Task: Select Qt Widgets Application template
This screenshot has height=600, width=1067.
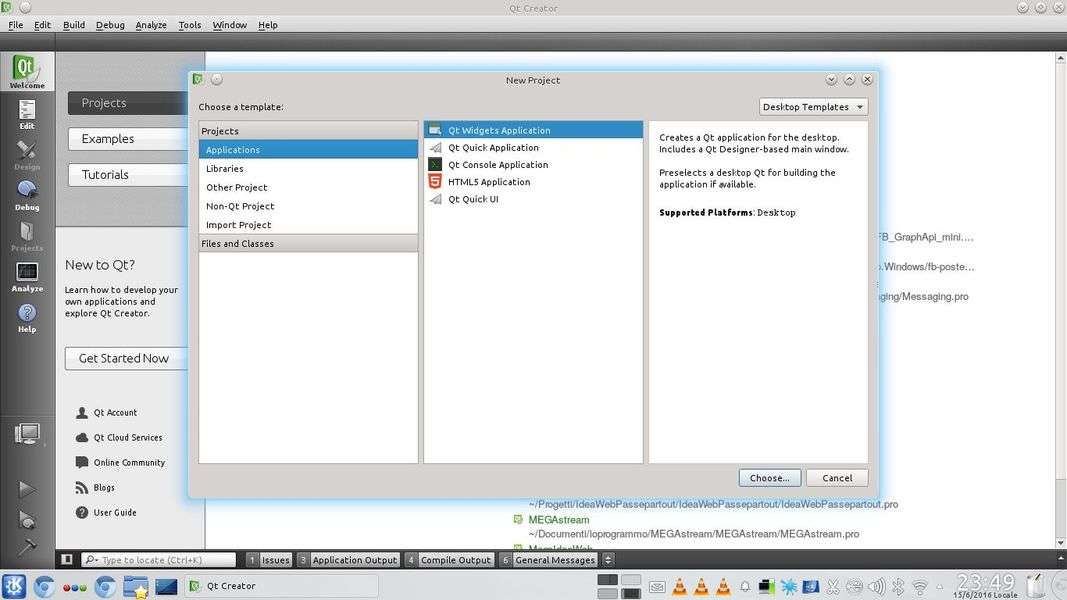Action: coord(533,130)
